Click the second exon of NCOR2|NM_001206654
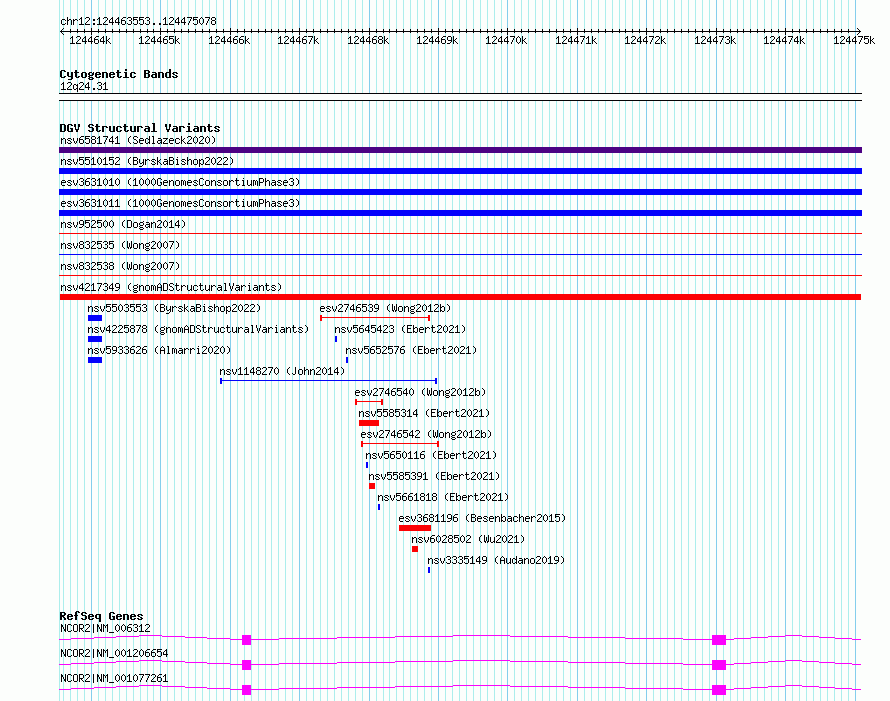The width and height of the screenshot is (890, 701). coord(719,665)
